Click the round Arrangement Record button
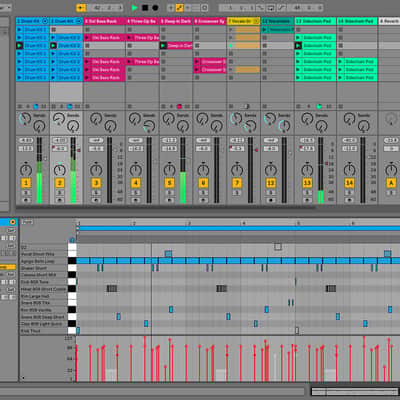This screenshot has width=400, height=400. coord(155,8)
